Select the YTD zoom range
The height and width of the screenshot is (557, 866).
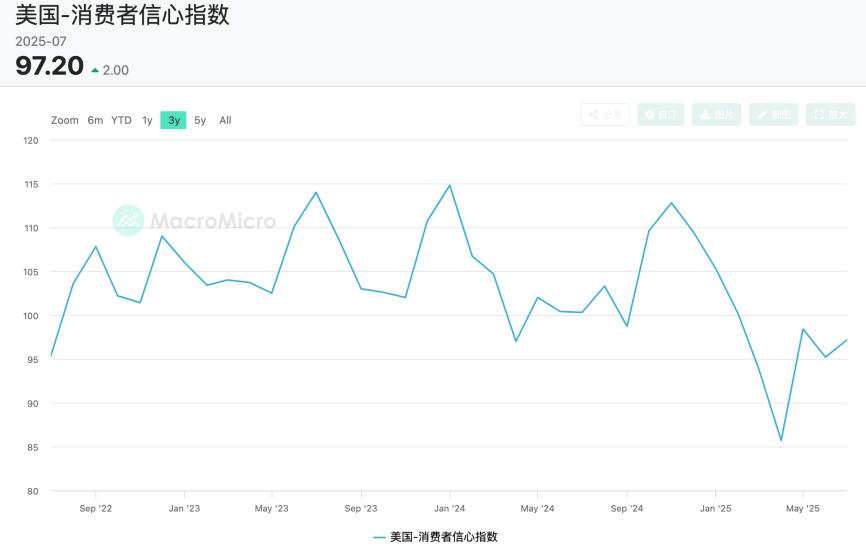tap(121, 120)
